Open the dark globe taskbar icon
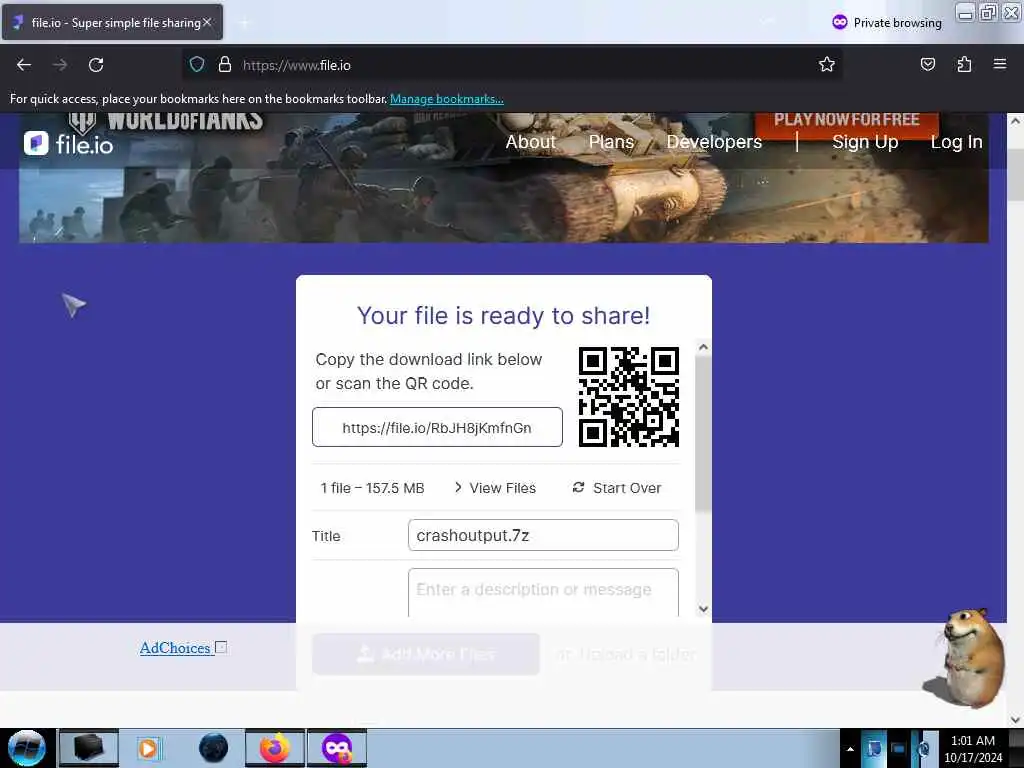This screenshot has width=1024, height=768. pos(214,748)
